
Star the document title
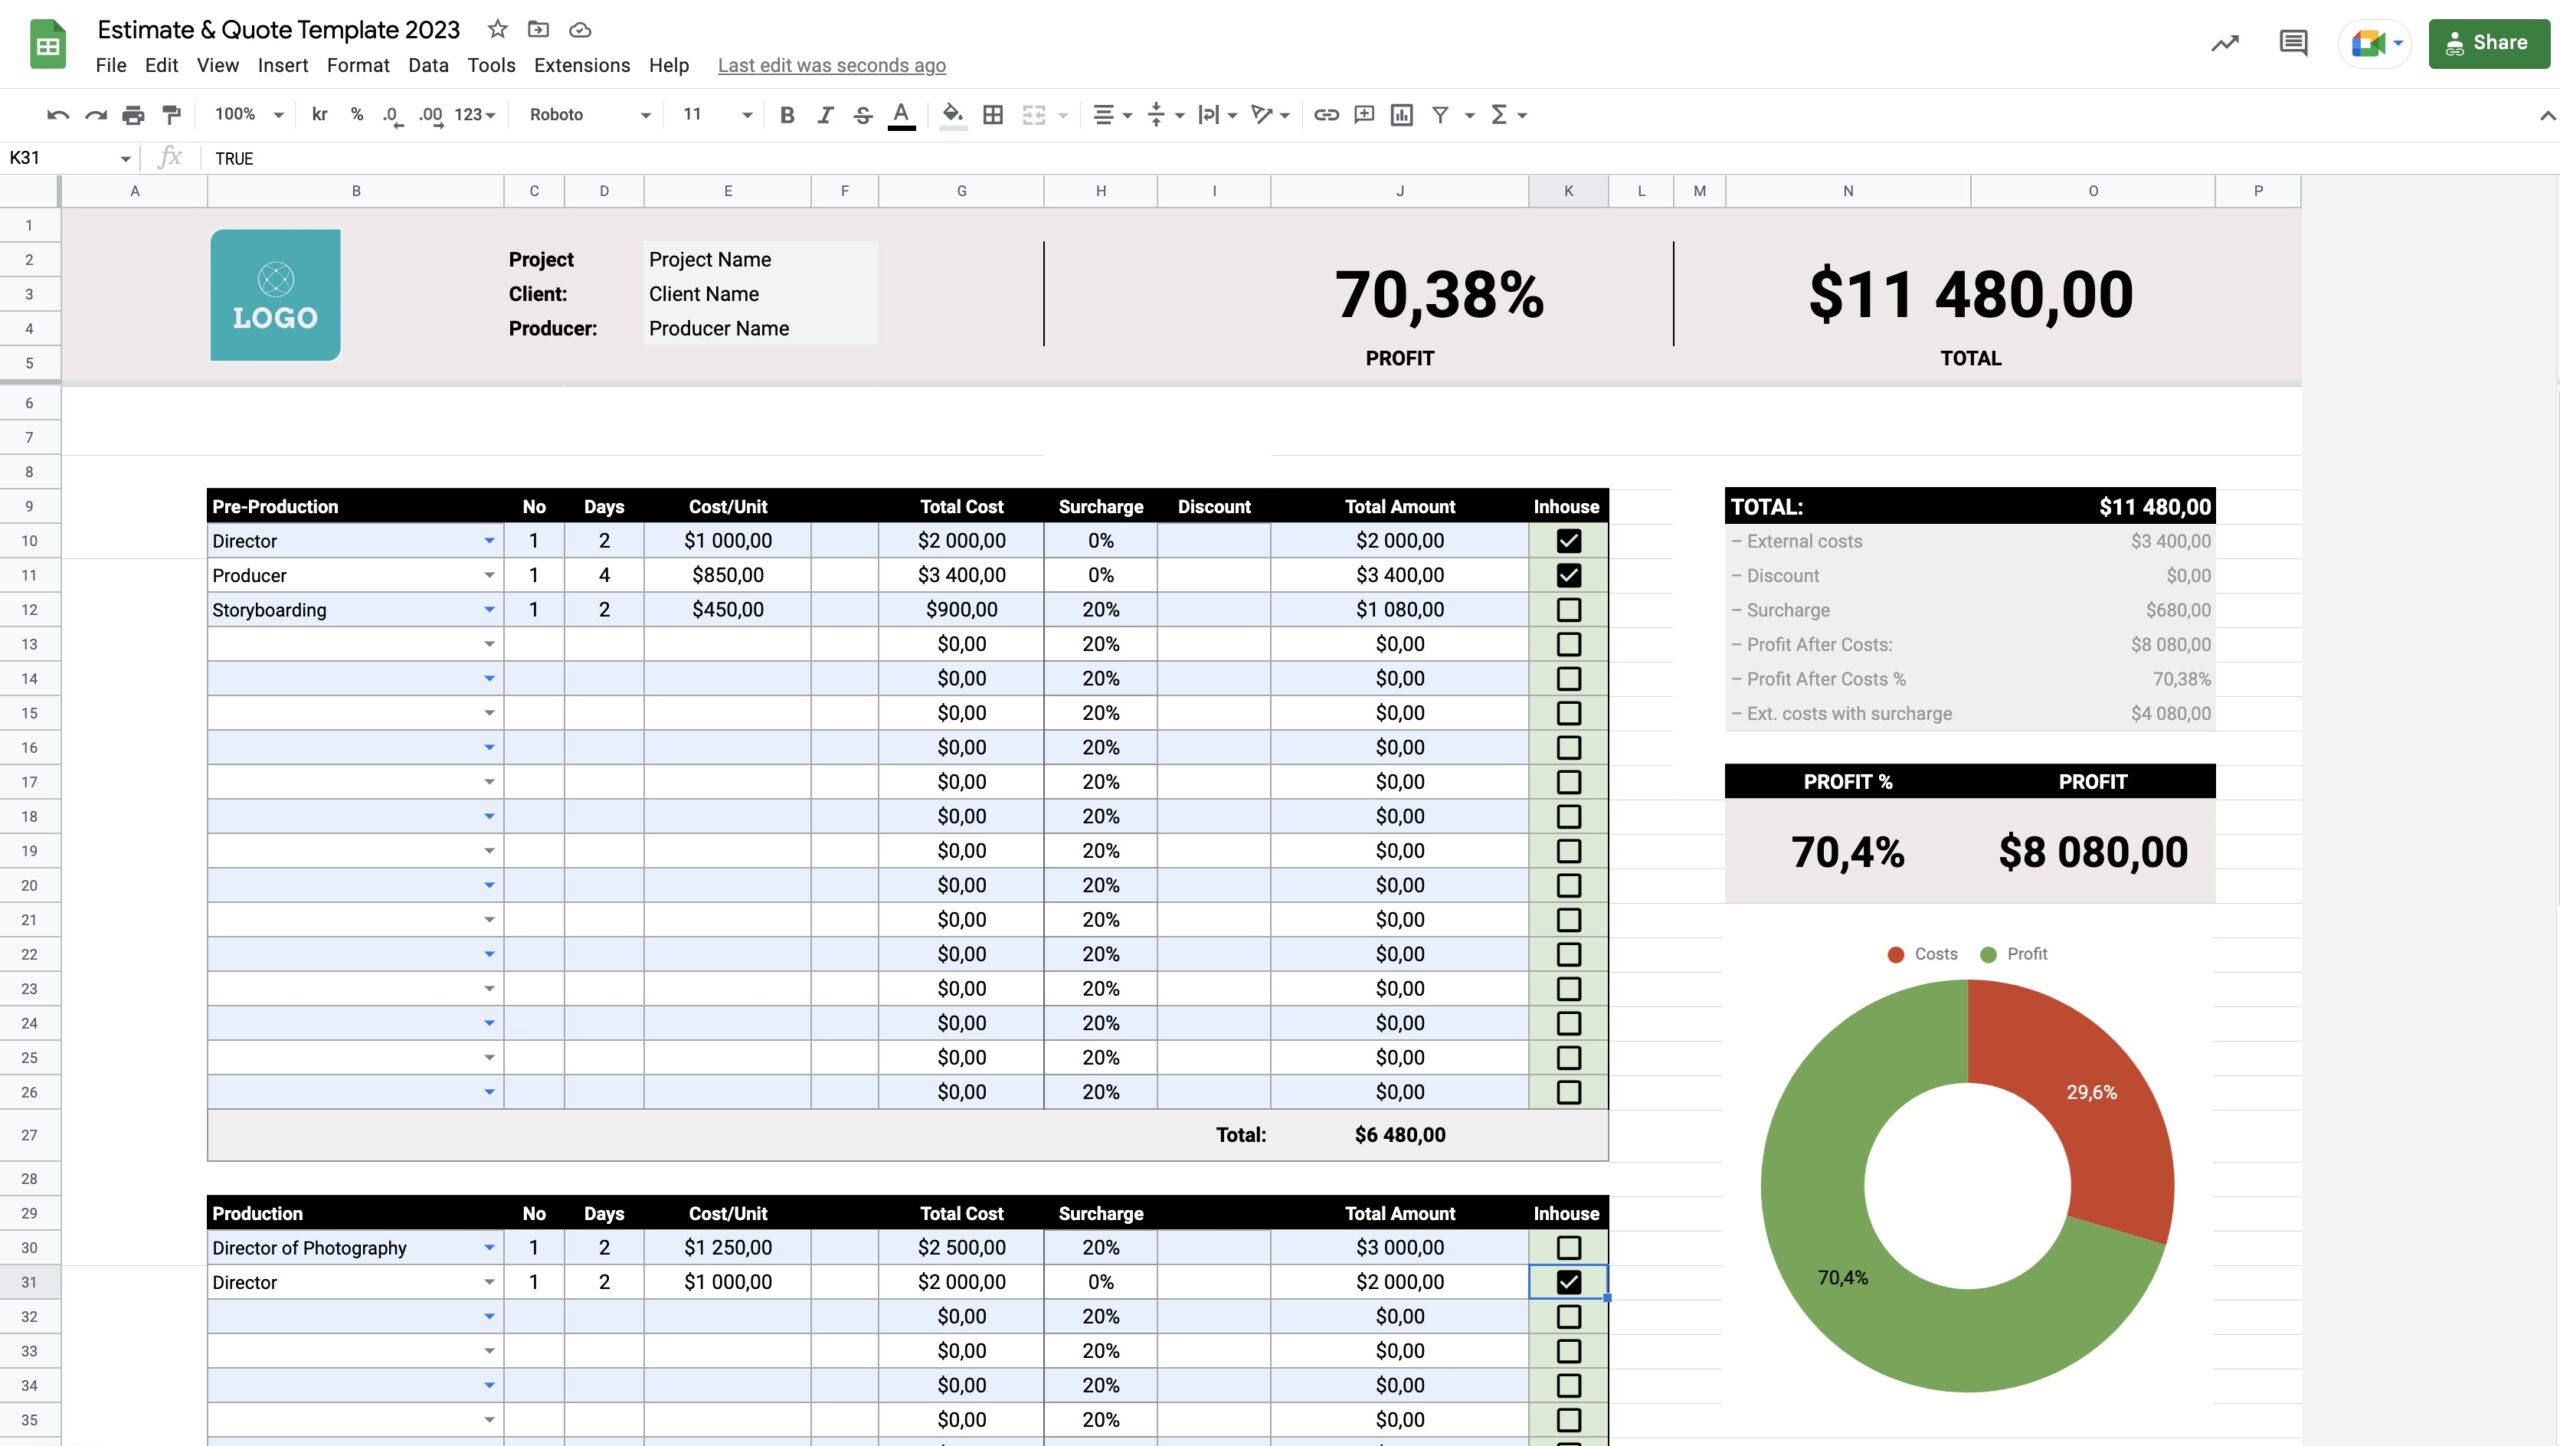(x=497, y=29)
